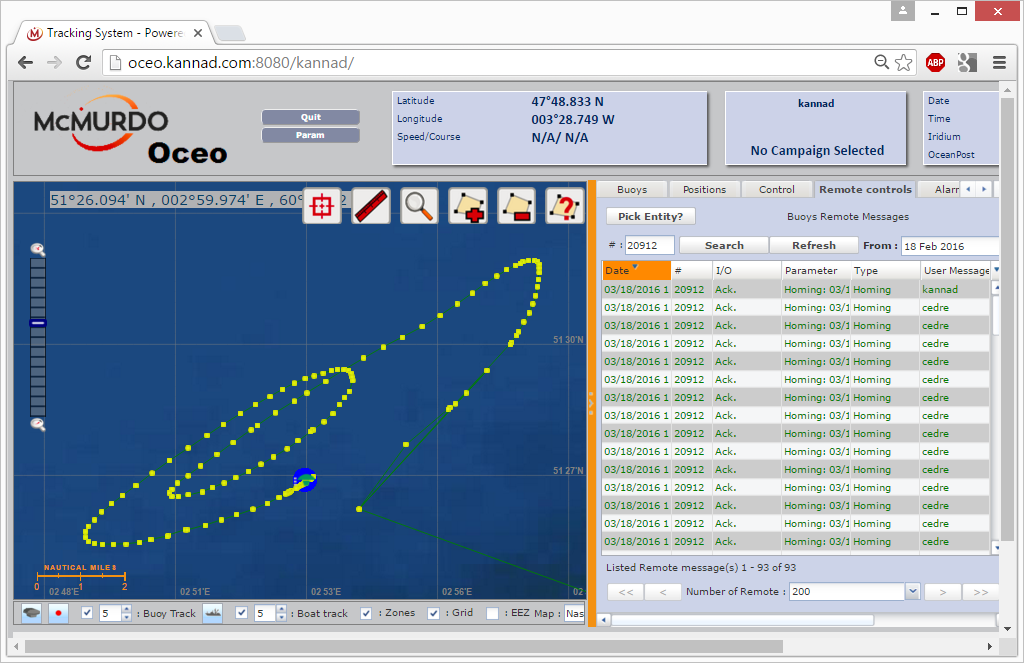Enable the EEZ checkbox
This screenshot has width=1024, height=663.
point(493,613)
